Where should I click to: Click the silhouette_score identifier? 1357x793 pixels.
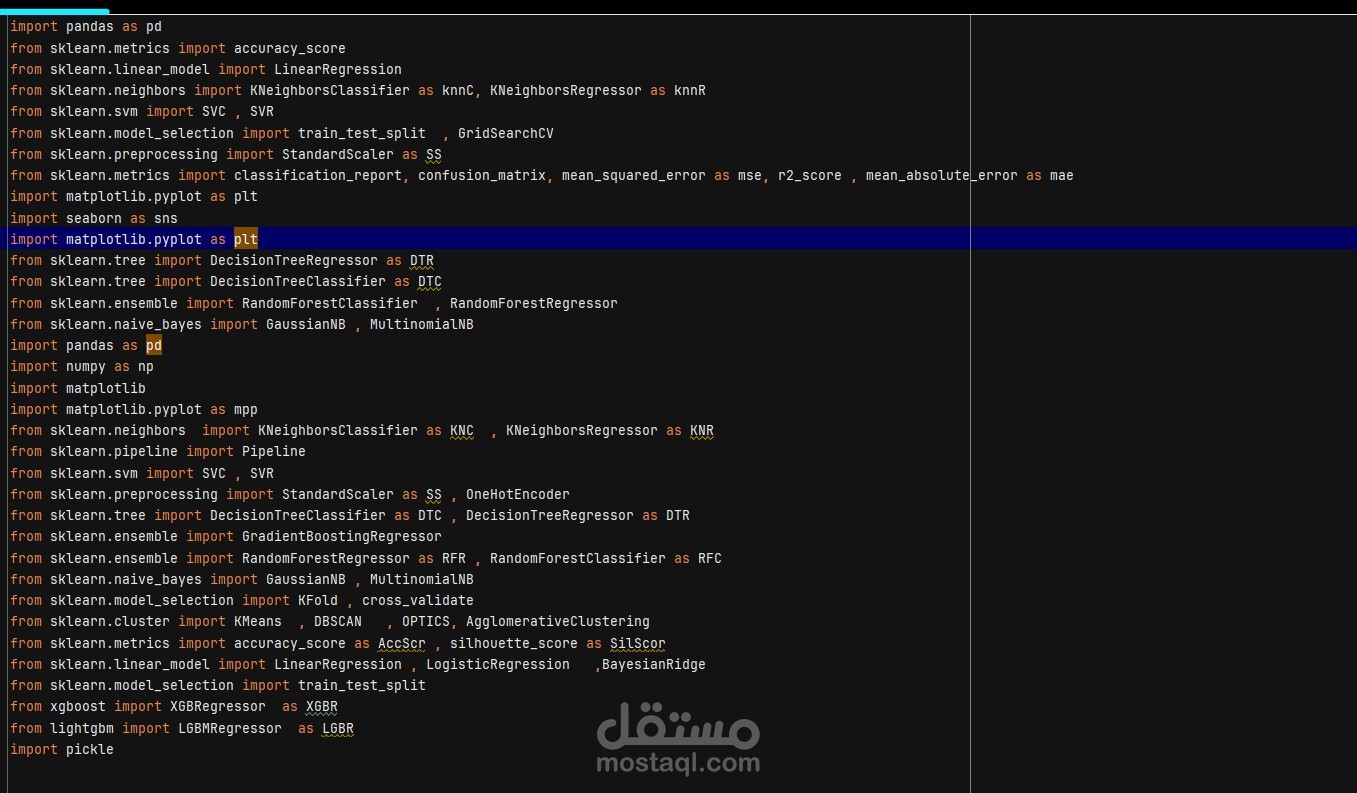click(x=514, y=643)
